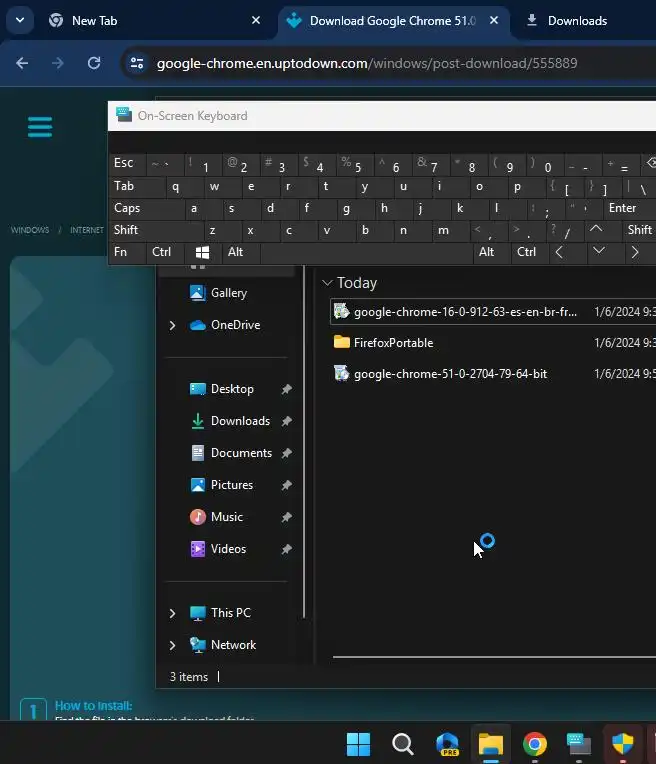656x764 pixels.
Task: Select the Download Google Chrome 51.0 tab
Action: 394,21
